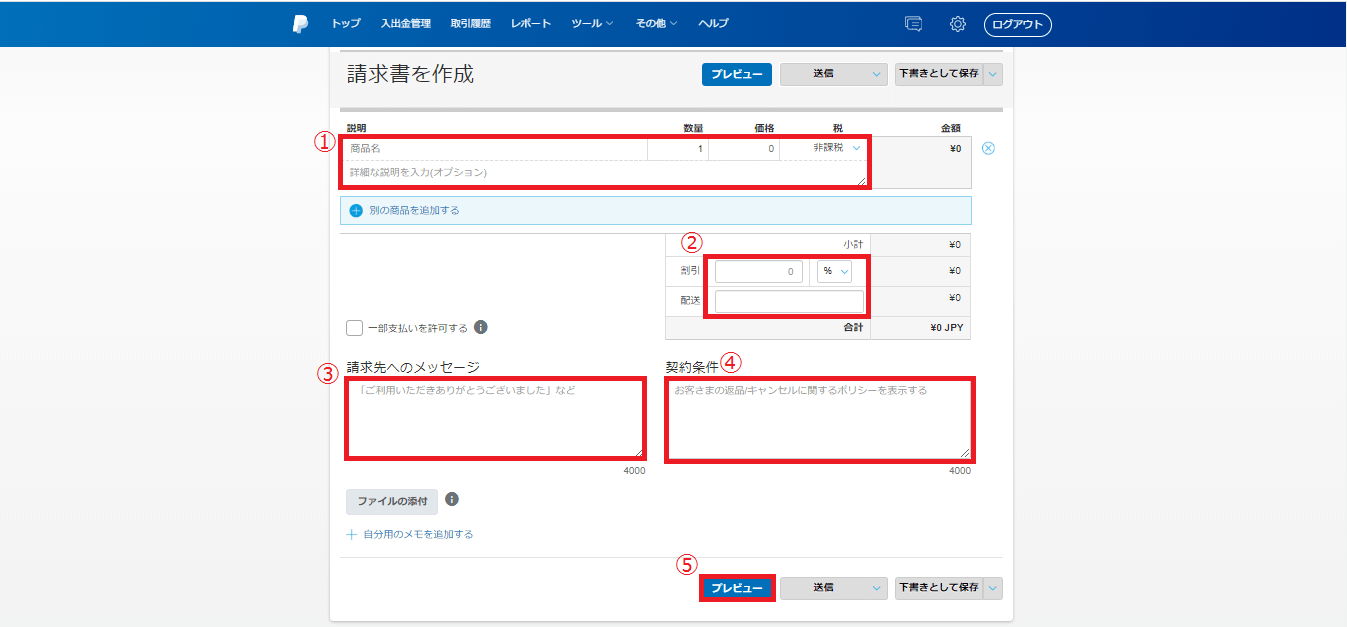Viewport: 1347px width, 627px height.
Task: Click the bottom プレビュー button
Action: pos(736,588)
